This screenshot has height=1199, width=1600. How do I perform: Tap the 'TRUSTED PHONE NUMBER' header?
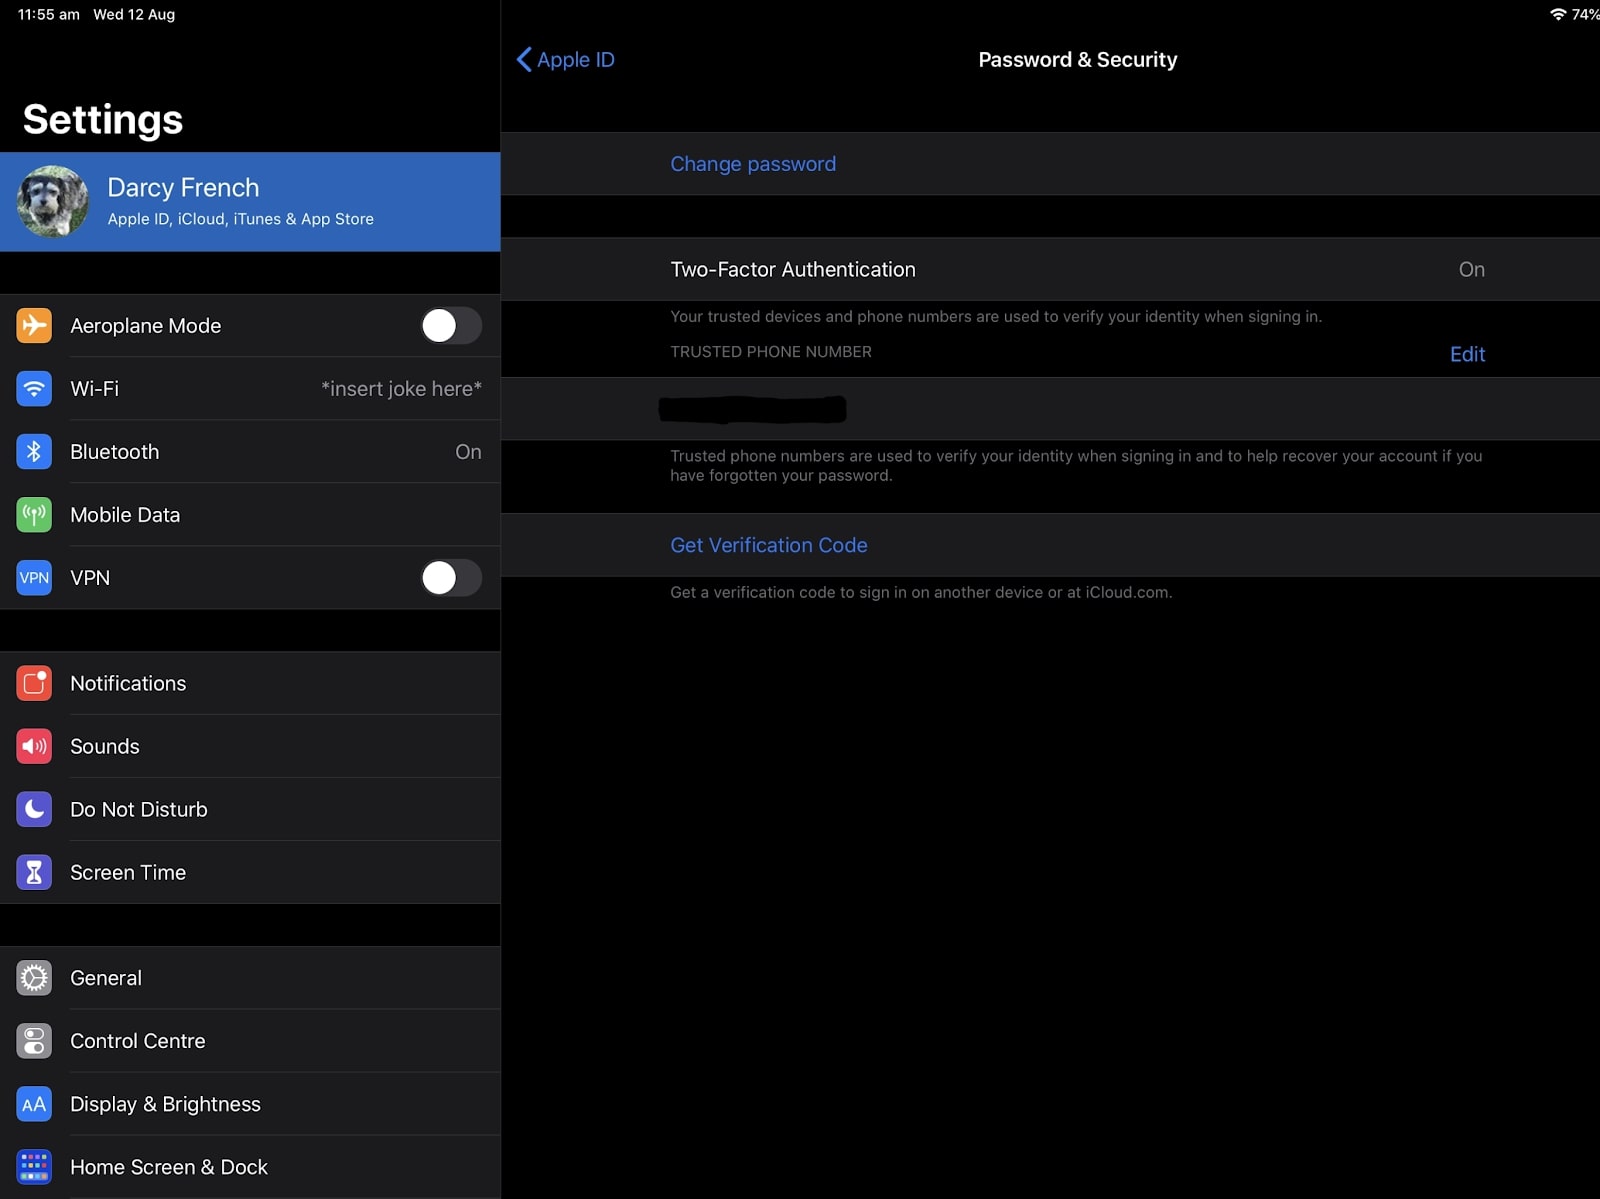click(771, 352)
